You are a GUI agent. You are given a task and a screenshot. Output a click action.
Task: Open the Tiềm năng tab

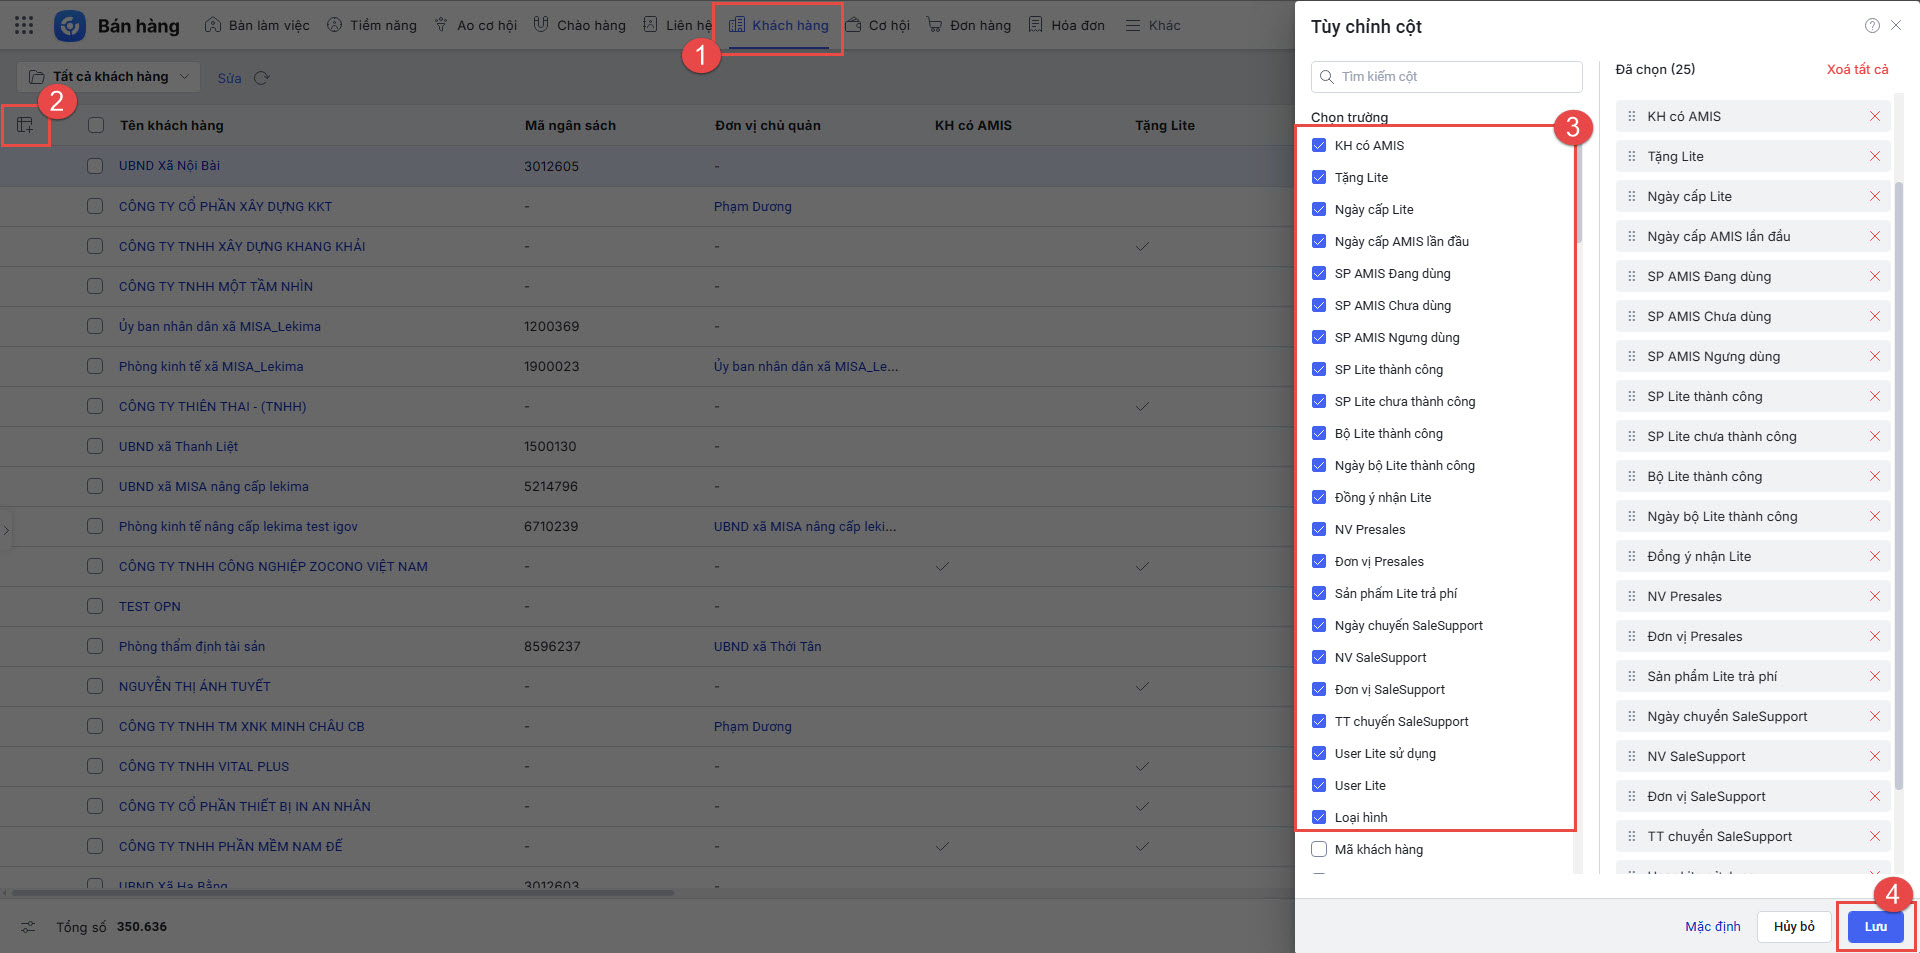click(372, 25)
